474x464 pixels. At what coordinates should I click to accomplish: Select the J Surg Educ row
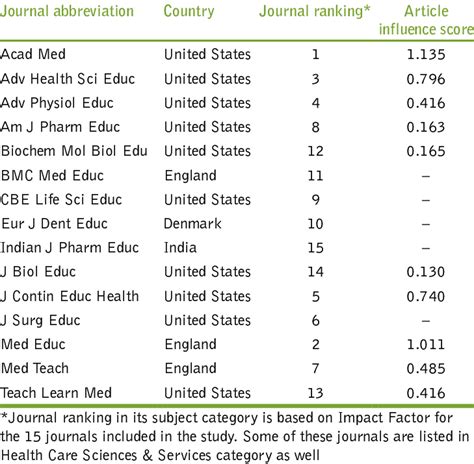[237, 320]
